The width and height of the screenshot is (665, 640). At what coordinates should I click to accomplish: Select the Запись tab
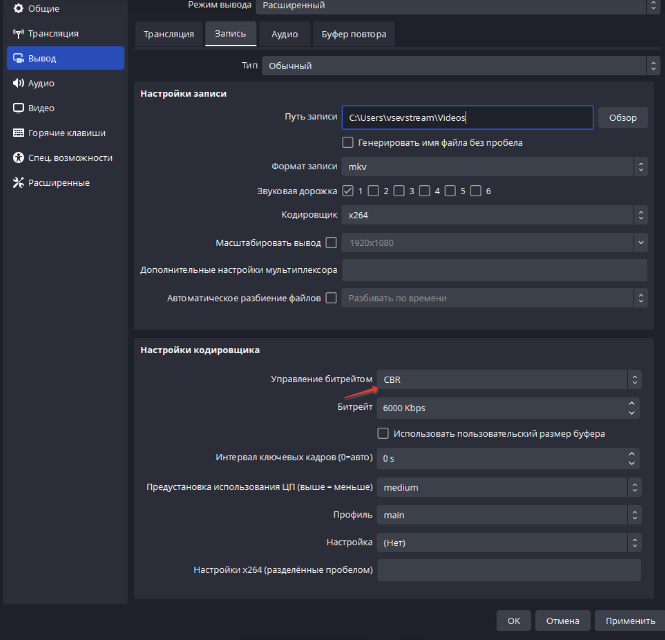click(x=230, y=34)
